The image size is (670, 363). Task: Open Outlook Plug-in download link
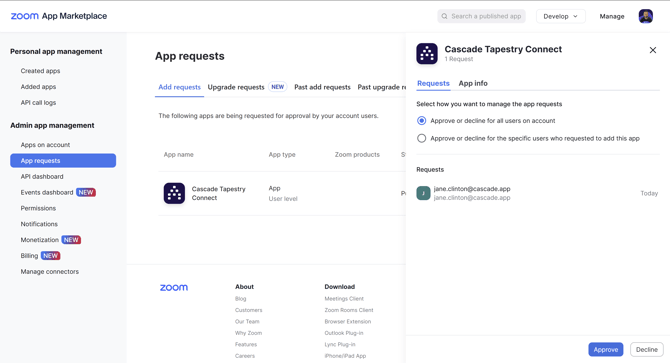(344, 333)
